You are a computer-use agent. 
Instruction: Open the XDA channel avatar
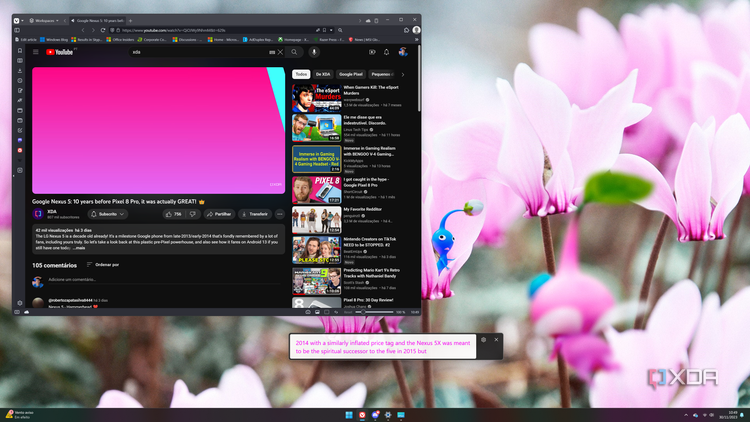38,214
